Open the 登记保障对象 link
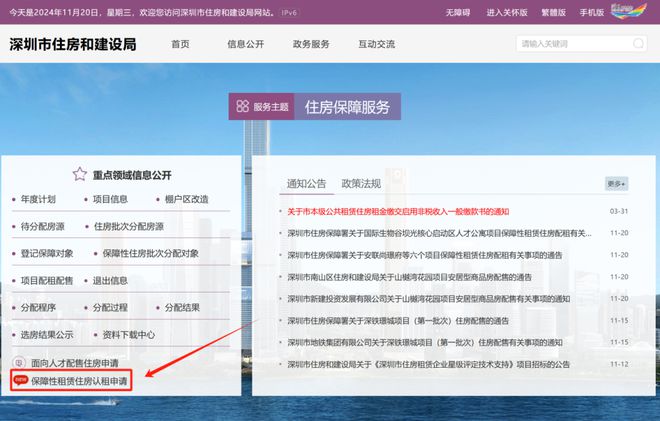Viewport: 660px width, 421px height. click(x=47, y=253)
